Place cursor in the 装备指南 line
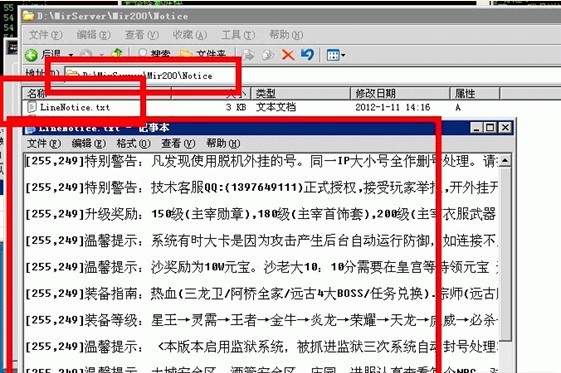Image resolution: width=561 pixels, height=373 pixels. click(262, 294)
